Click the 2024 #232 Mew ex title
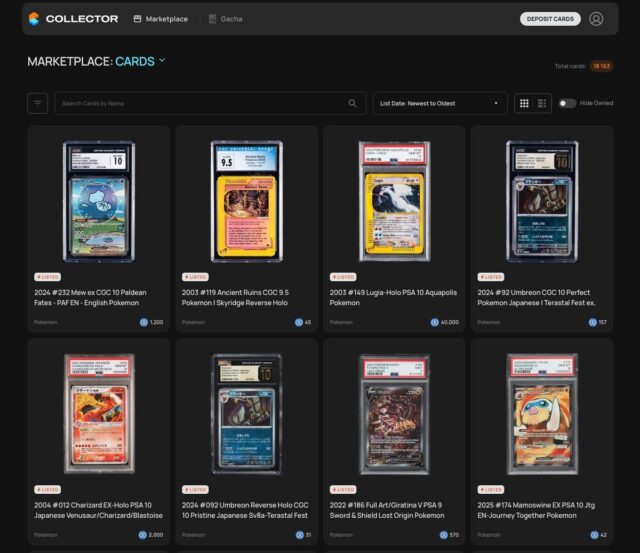This screenshot has width=640, height=553. click(x=90, y=298)
